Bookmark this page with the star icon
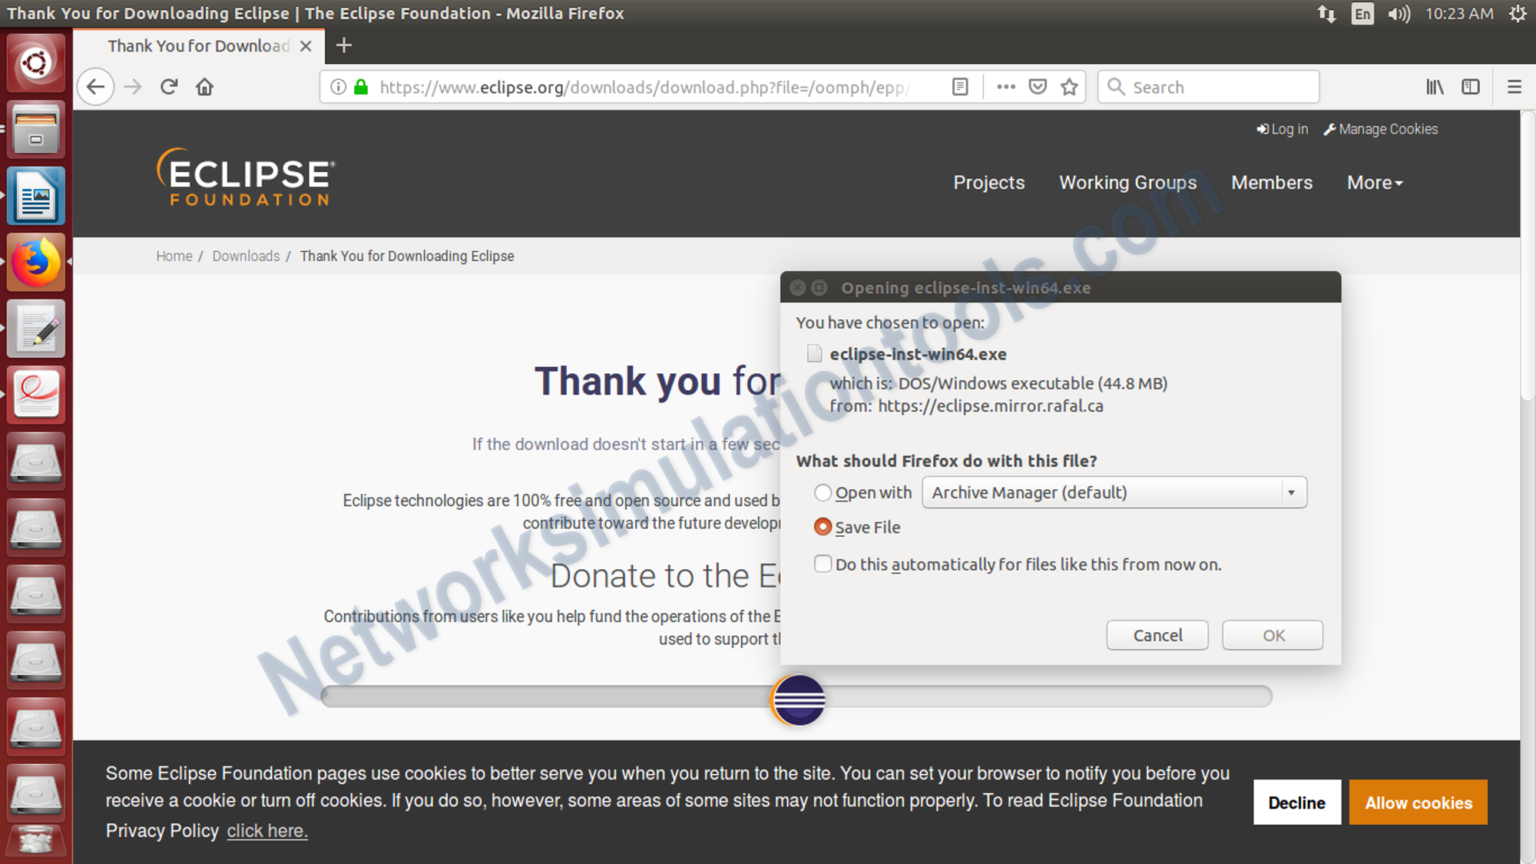Image resolution: width=1536 pixels, height=864 pixels. point(1069,87)
